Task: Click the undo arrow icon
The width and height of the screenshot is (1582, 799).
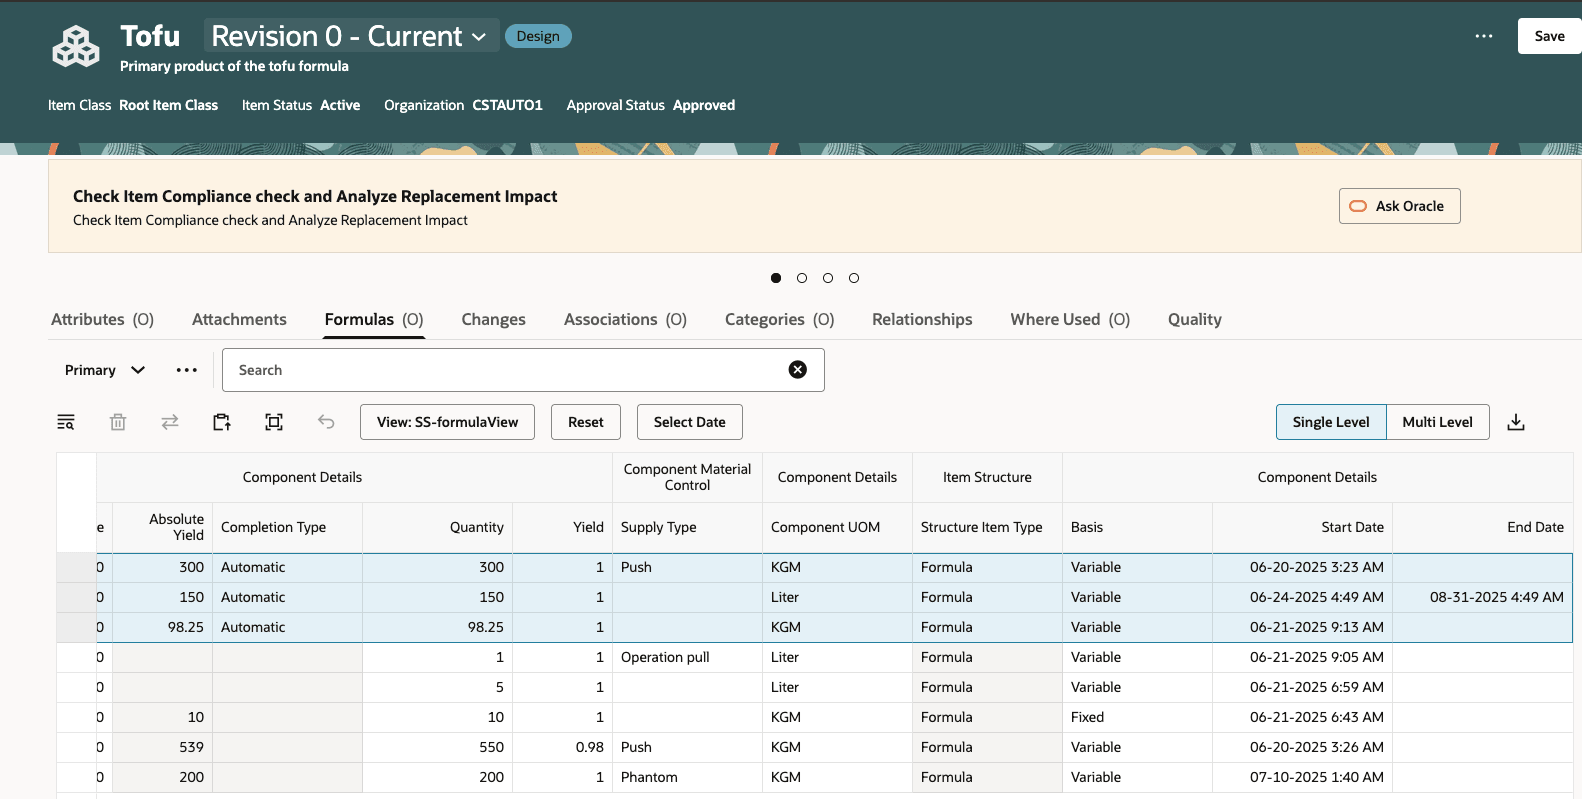Action: 326,422
